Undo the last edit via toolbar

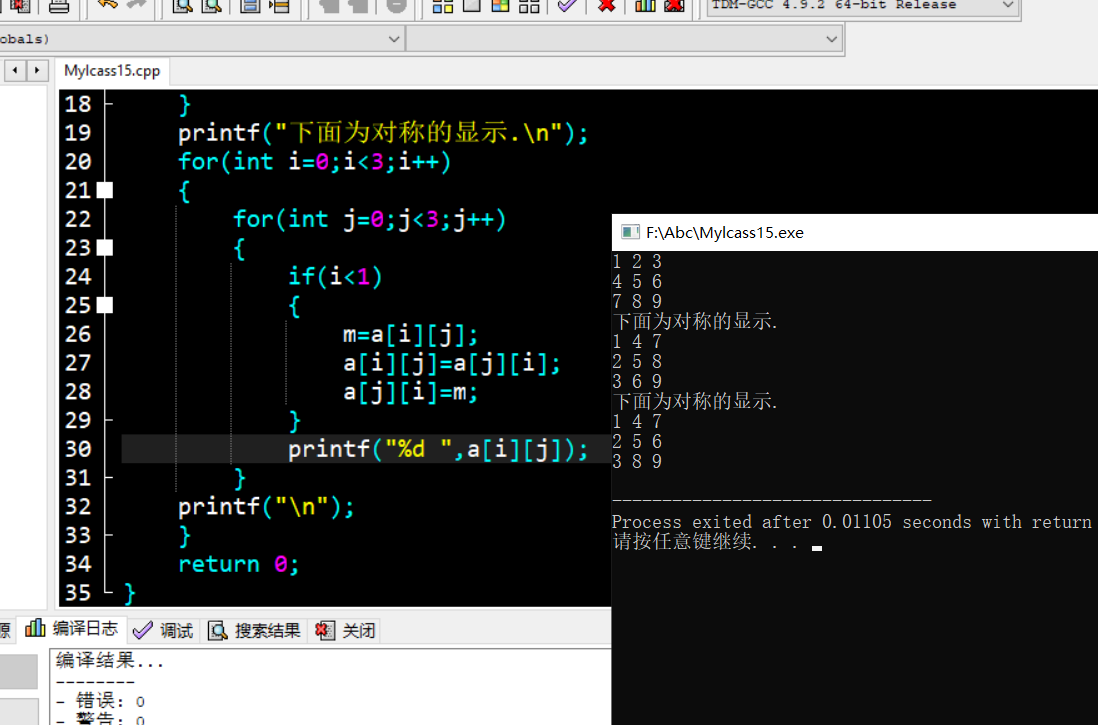point(107,5)
